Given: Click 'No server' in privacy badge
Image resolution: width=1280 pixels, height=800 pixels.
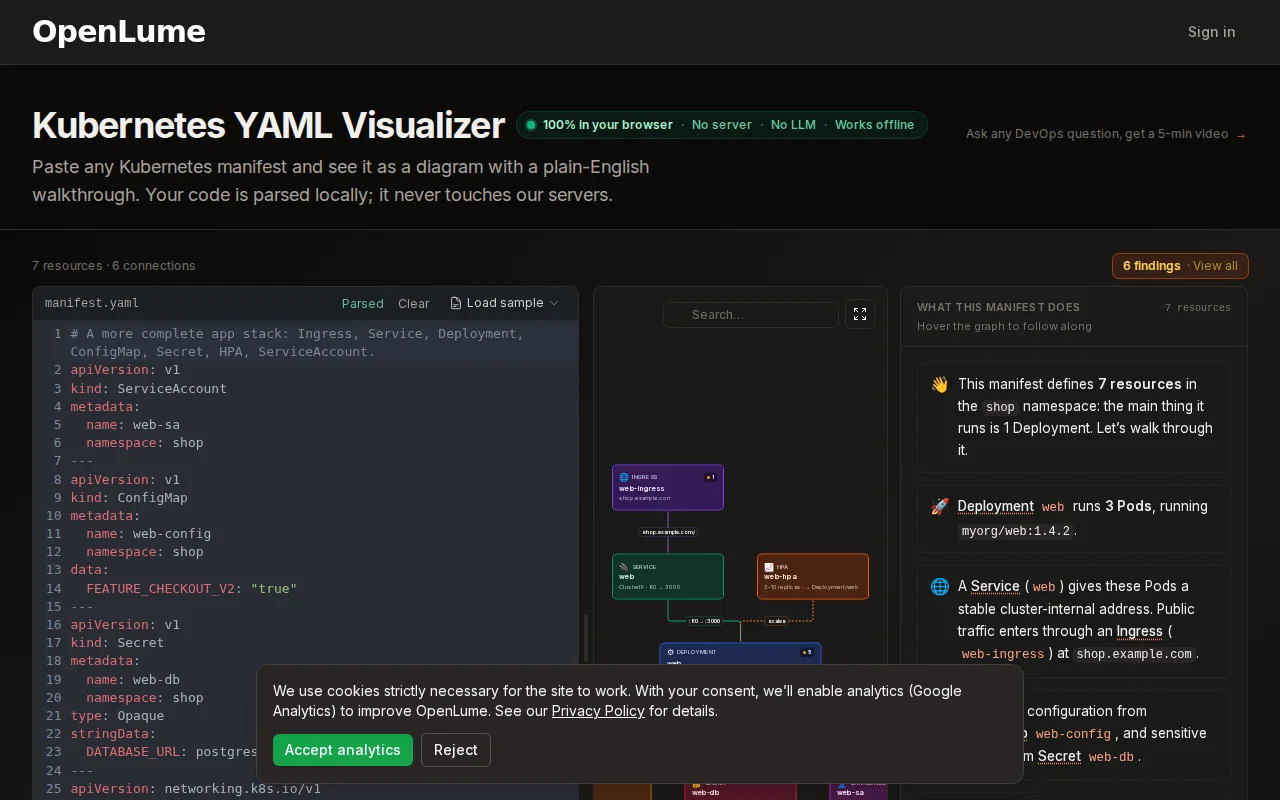Looking at the screenshot, I should click(x=722, y=125).
